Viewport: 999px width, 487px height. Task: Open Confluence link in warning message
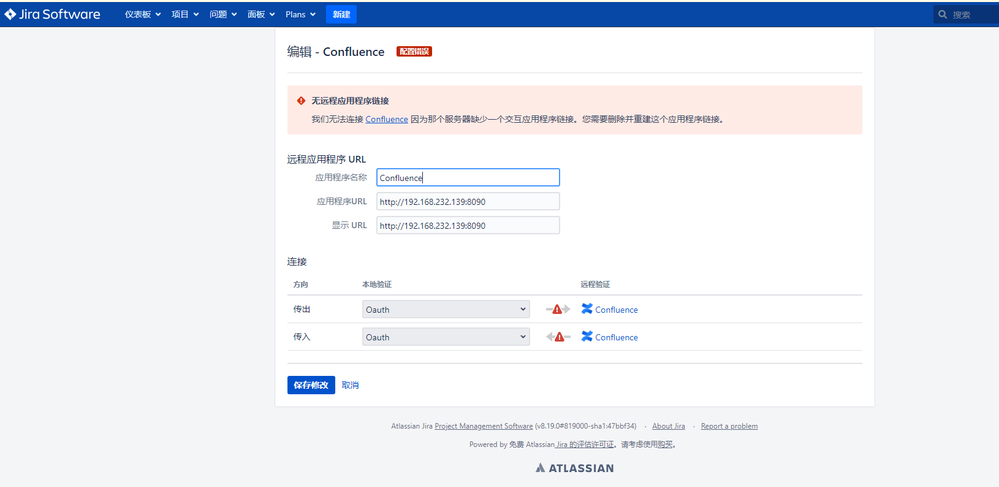coord(387,119)
